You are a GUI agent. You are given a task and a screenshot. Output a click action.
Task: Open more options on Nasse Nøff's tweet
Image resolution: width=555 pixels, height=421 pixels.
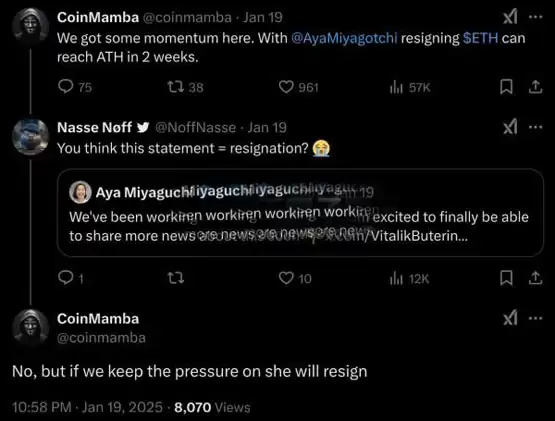pos(536,127)
